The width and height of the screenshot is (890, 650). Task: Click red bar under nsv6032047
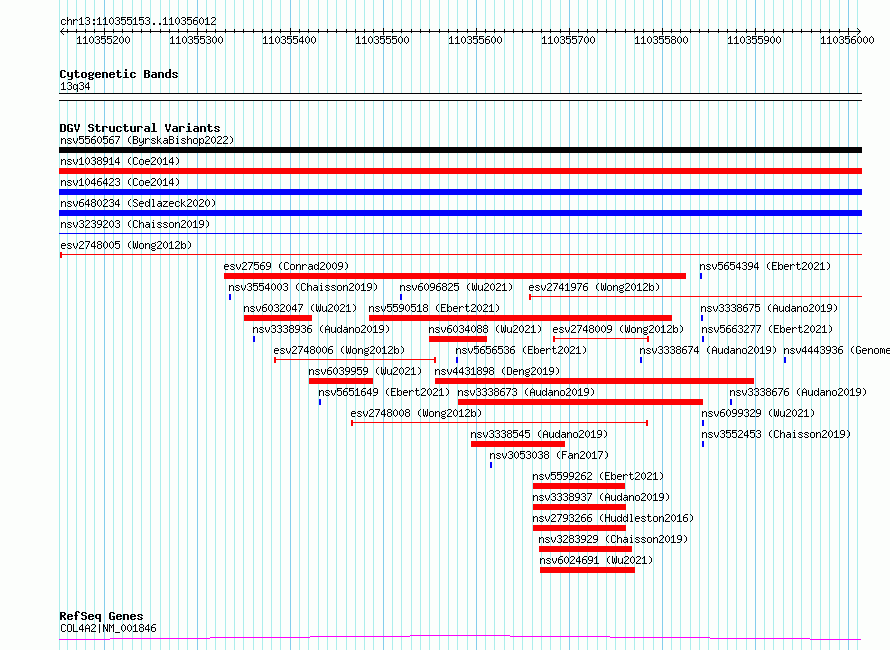click(278, 318)
